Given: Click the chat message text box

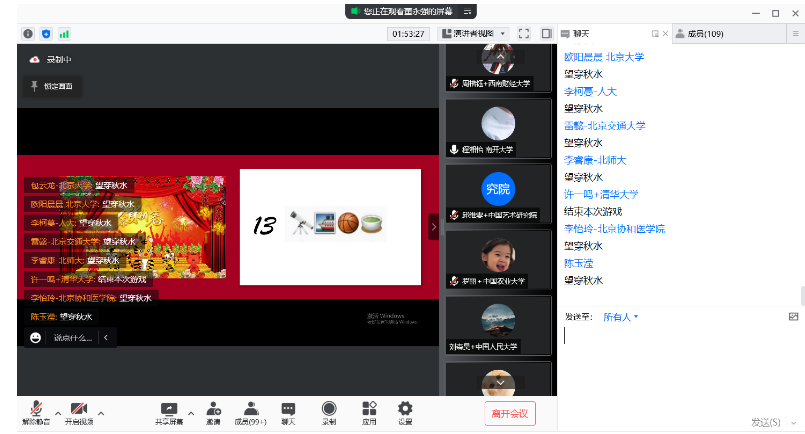Looking at the screenshot, I should (680, 367).
